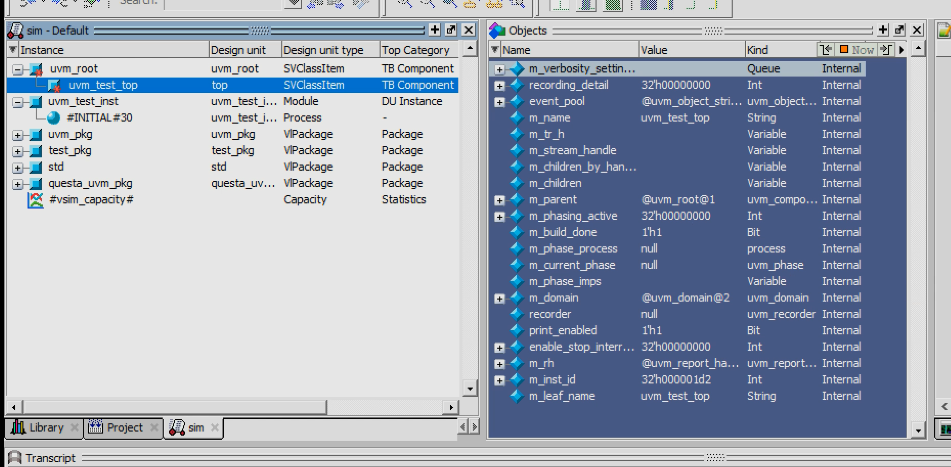Click the diamond icon beside m_name
Image resolution: width=951 pixels, height=467 pixels.
point(517,118)
